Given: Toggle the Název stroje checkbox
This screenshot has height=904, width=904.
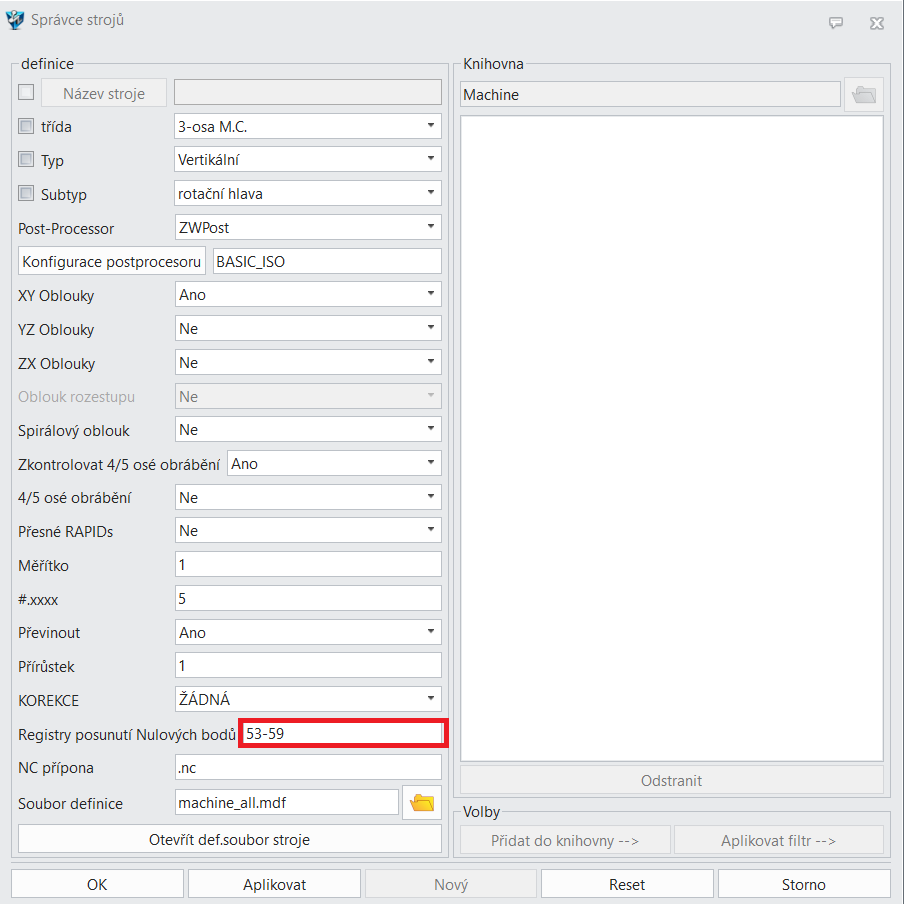Looking at the screenshot, I should pyautogui.click(x=26, y=92).
